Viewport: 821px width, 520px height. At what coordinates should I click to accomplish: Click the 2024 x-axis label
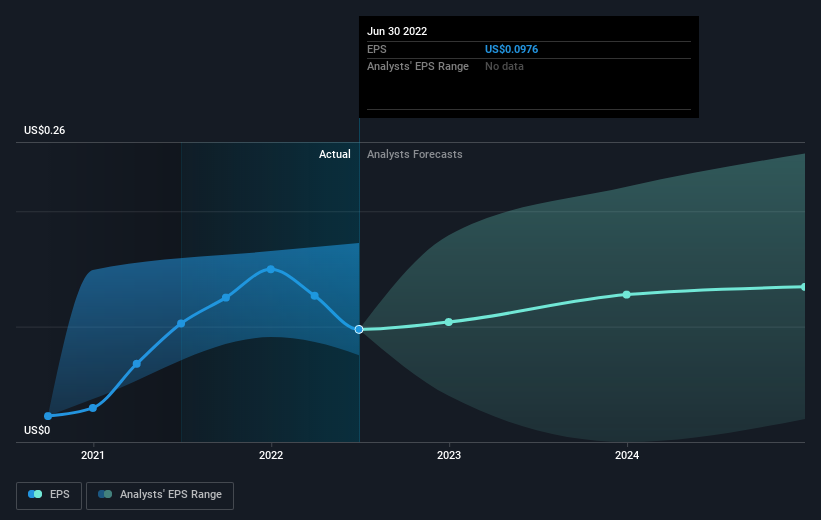coord(627,455)
